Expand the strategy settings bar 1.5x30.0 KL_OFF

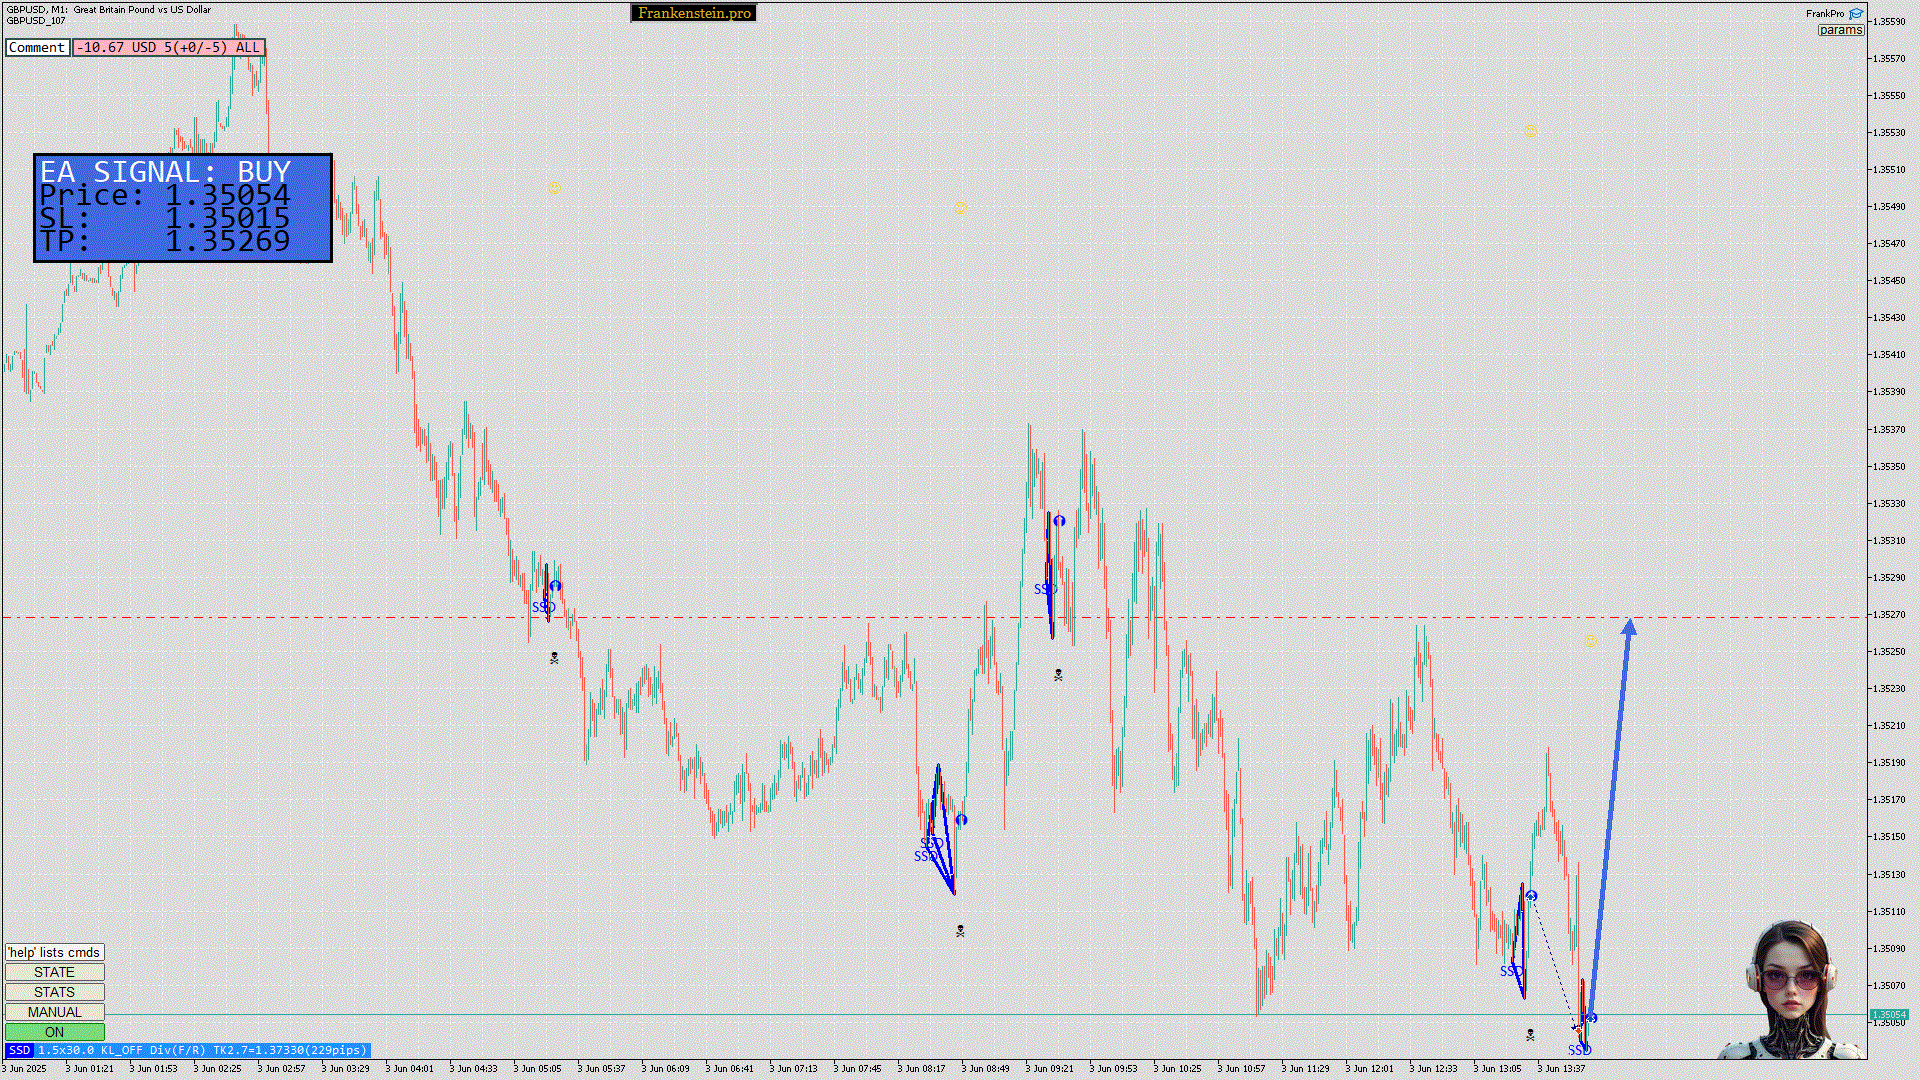[202, 1050]
